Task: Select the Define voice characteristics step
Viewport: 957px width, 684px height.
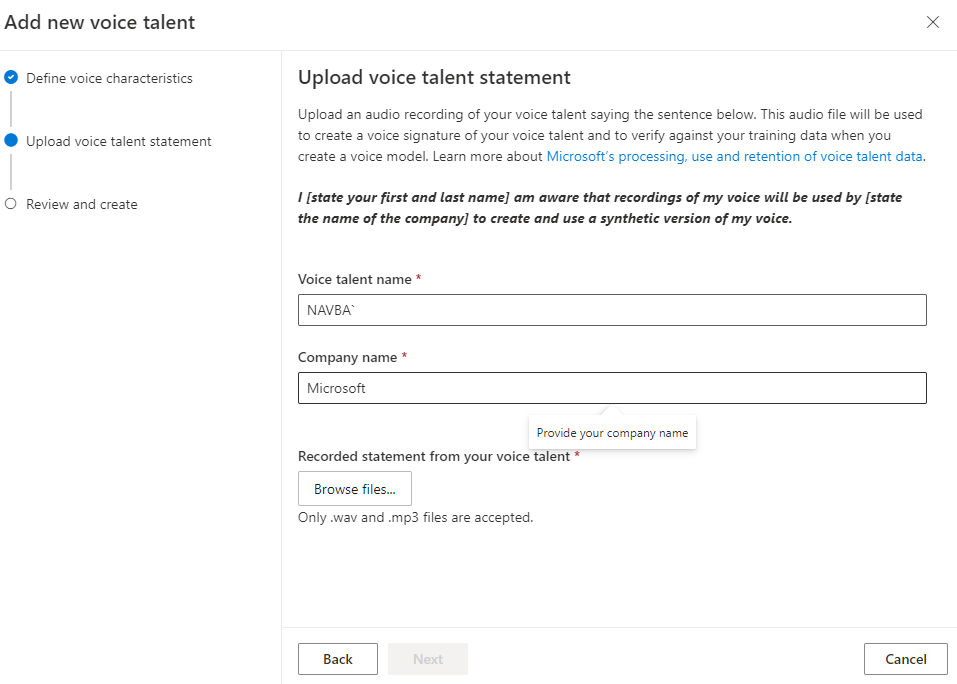Action: tap(110, 77)
